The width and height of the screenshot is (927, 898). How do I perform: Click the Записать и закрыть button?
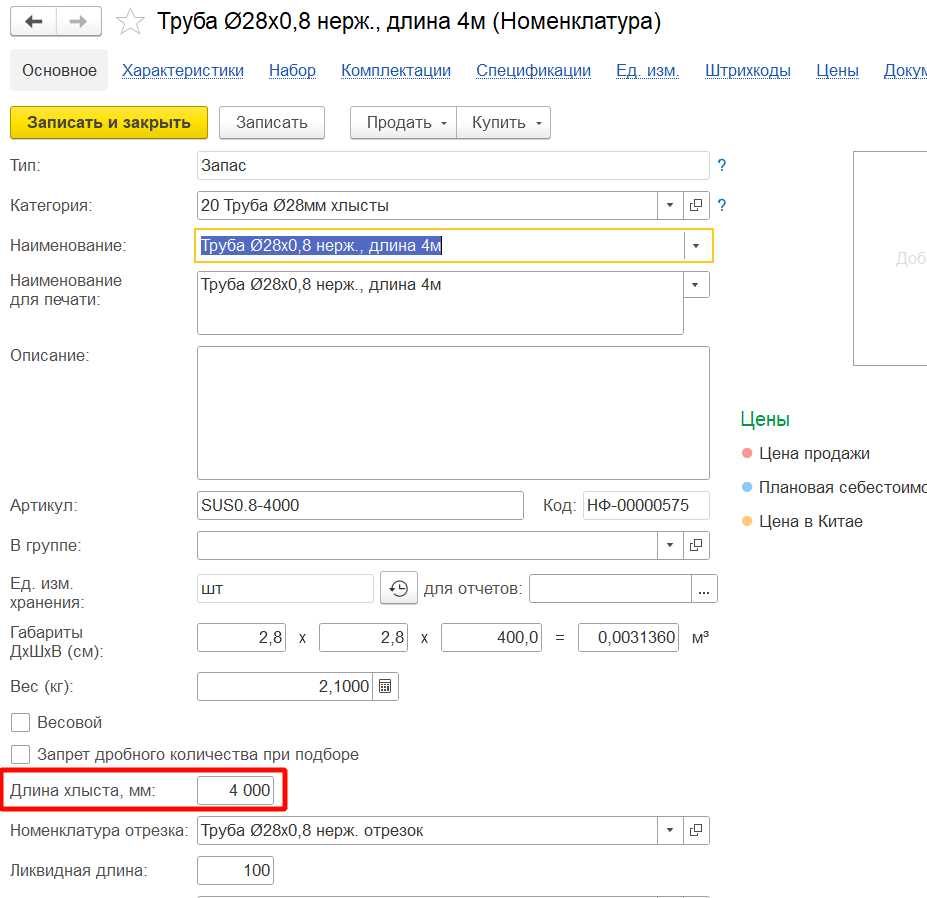[108, 123]
